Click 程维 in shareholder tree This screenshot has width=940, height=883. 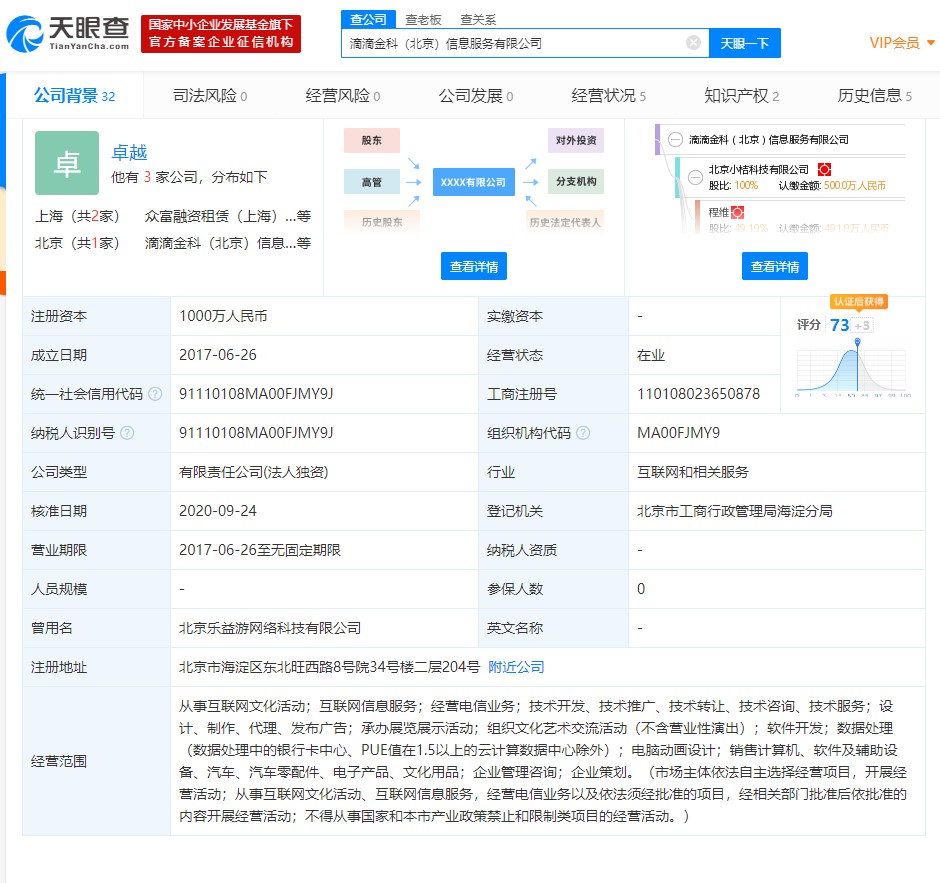718,212
